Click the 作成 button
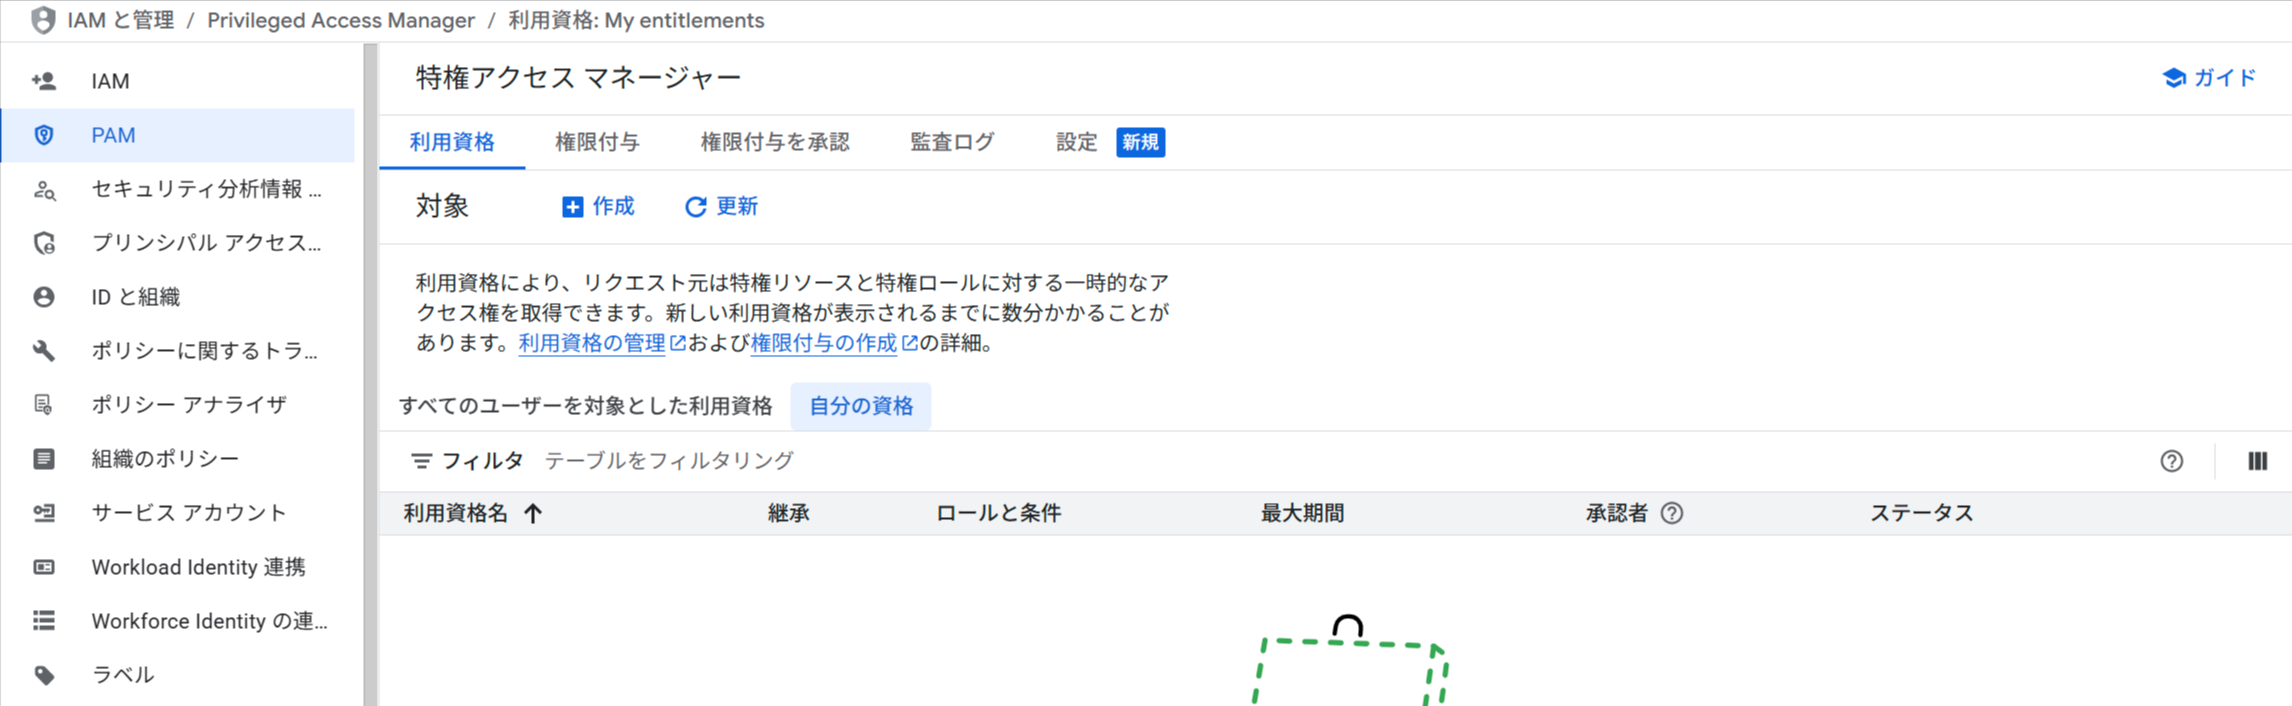The height and width of the screenshot is (706, 2292). pyautogui.click(x=598, y=206)
